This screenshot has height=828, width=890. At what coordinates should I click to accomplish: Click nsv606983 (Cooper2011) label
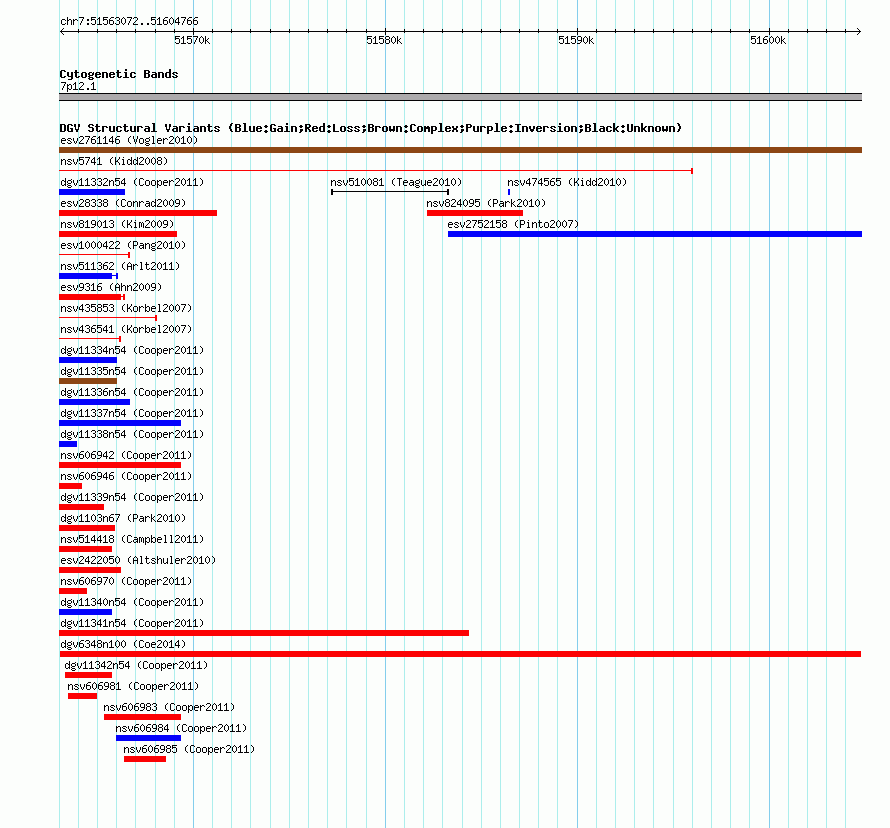coord(169,707)
